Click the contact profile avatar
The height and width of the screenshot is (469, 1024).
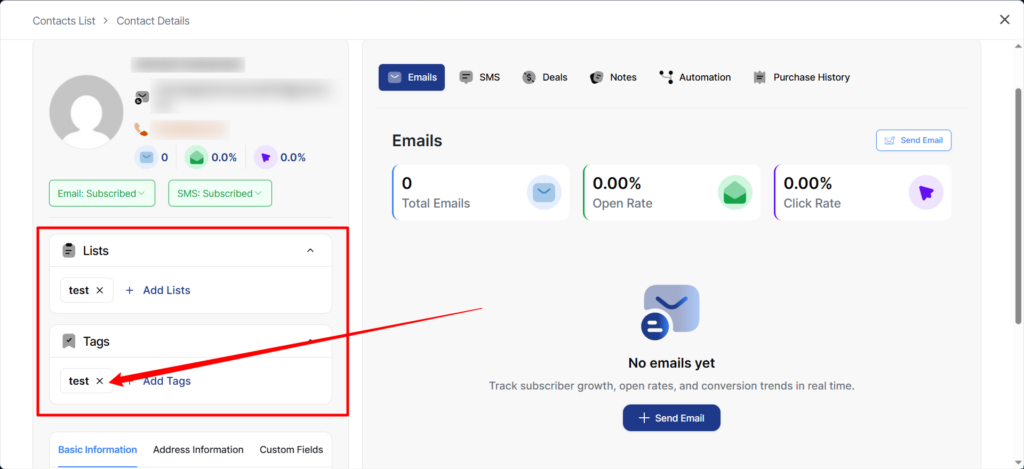[86, 112]
